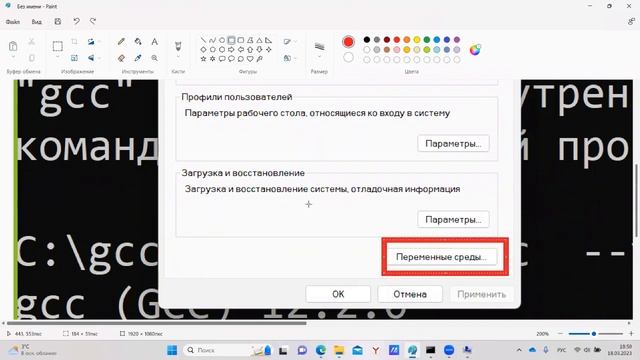Viewport: 640px width, 360px height.
Task: Open the Shape outline dropdown
Action: coord(289,42)
